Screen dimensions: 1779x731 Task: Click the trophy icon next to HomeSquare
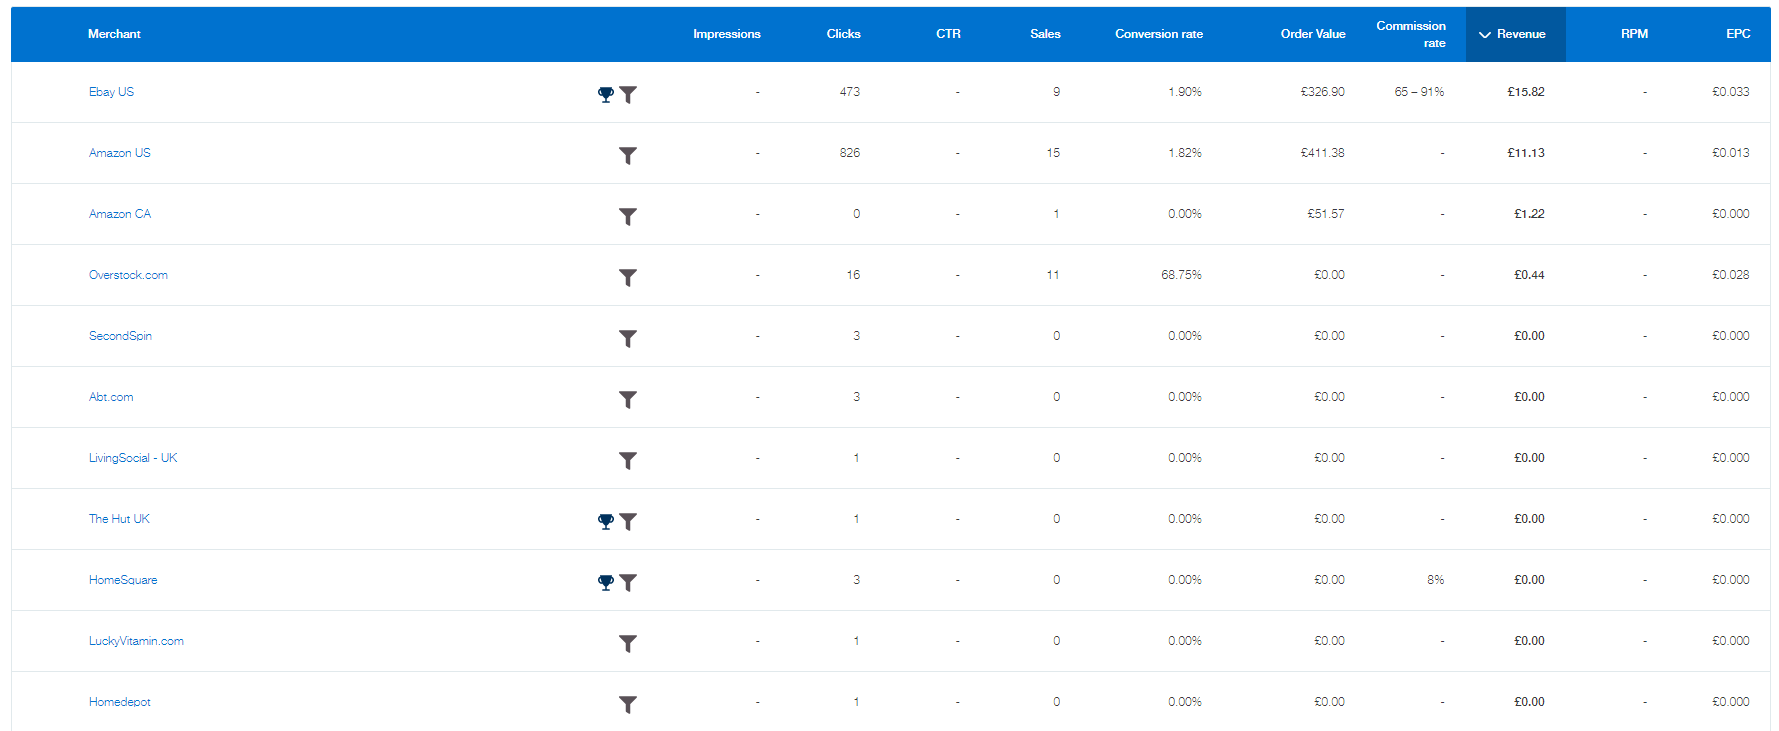(x=605, y=582)
